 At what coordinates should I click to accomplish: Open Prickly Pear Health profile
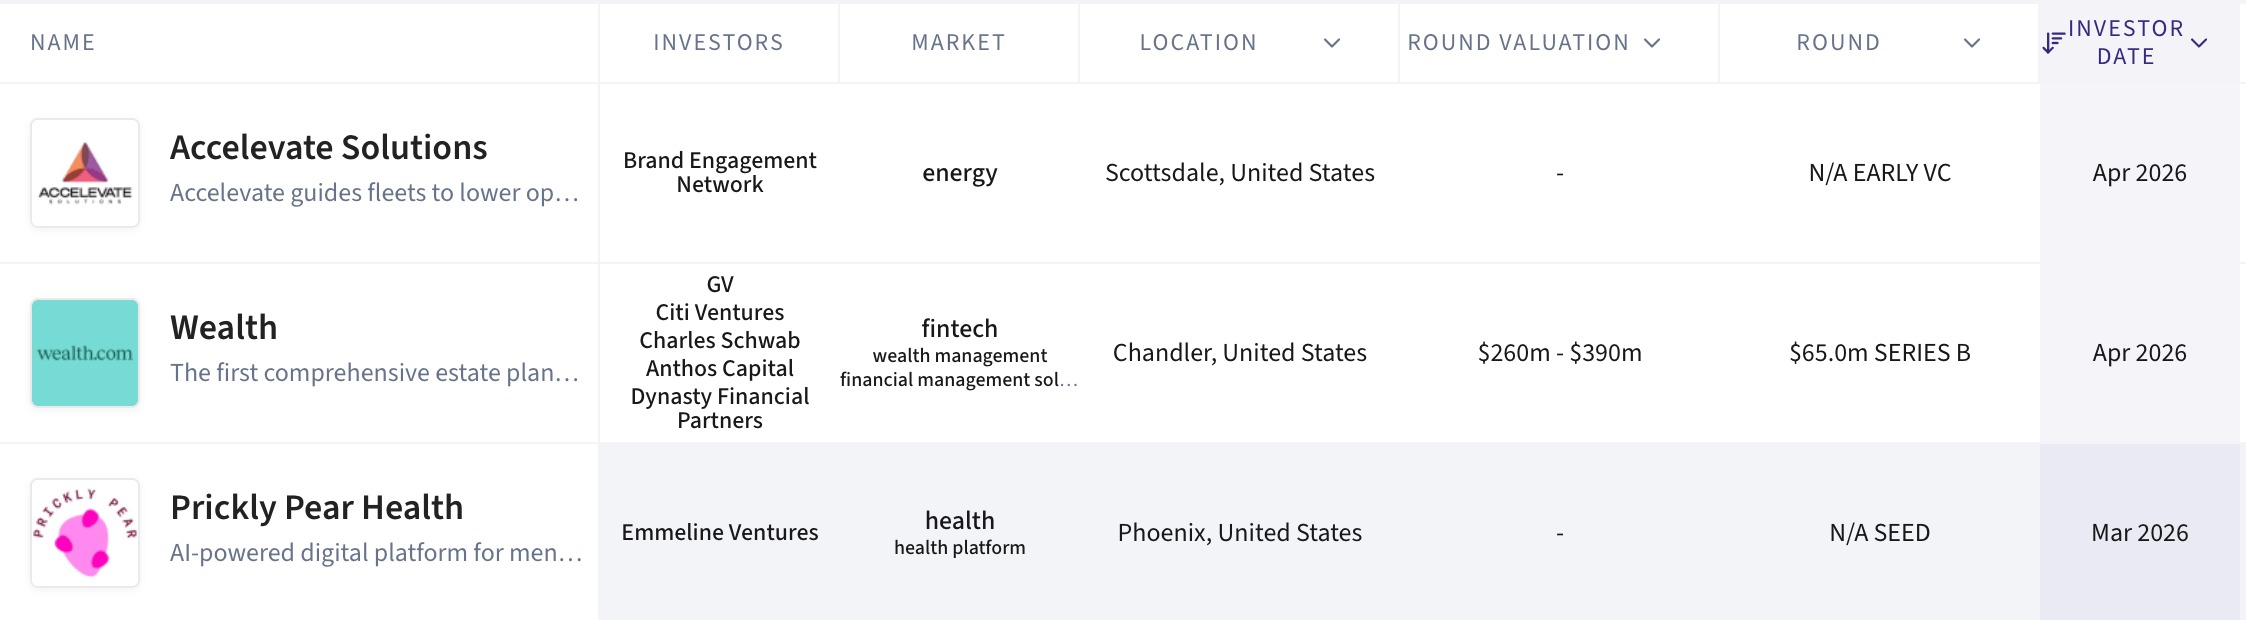[x=316, y=508]
